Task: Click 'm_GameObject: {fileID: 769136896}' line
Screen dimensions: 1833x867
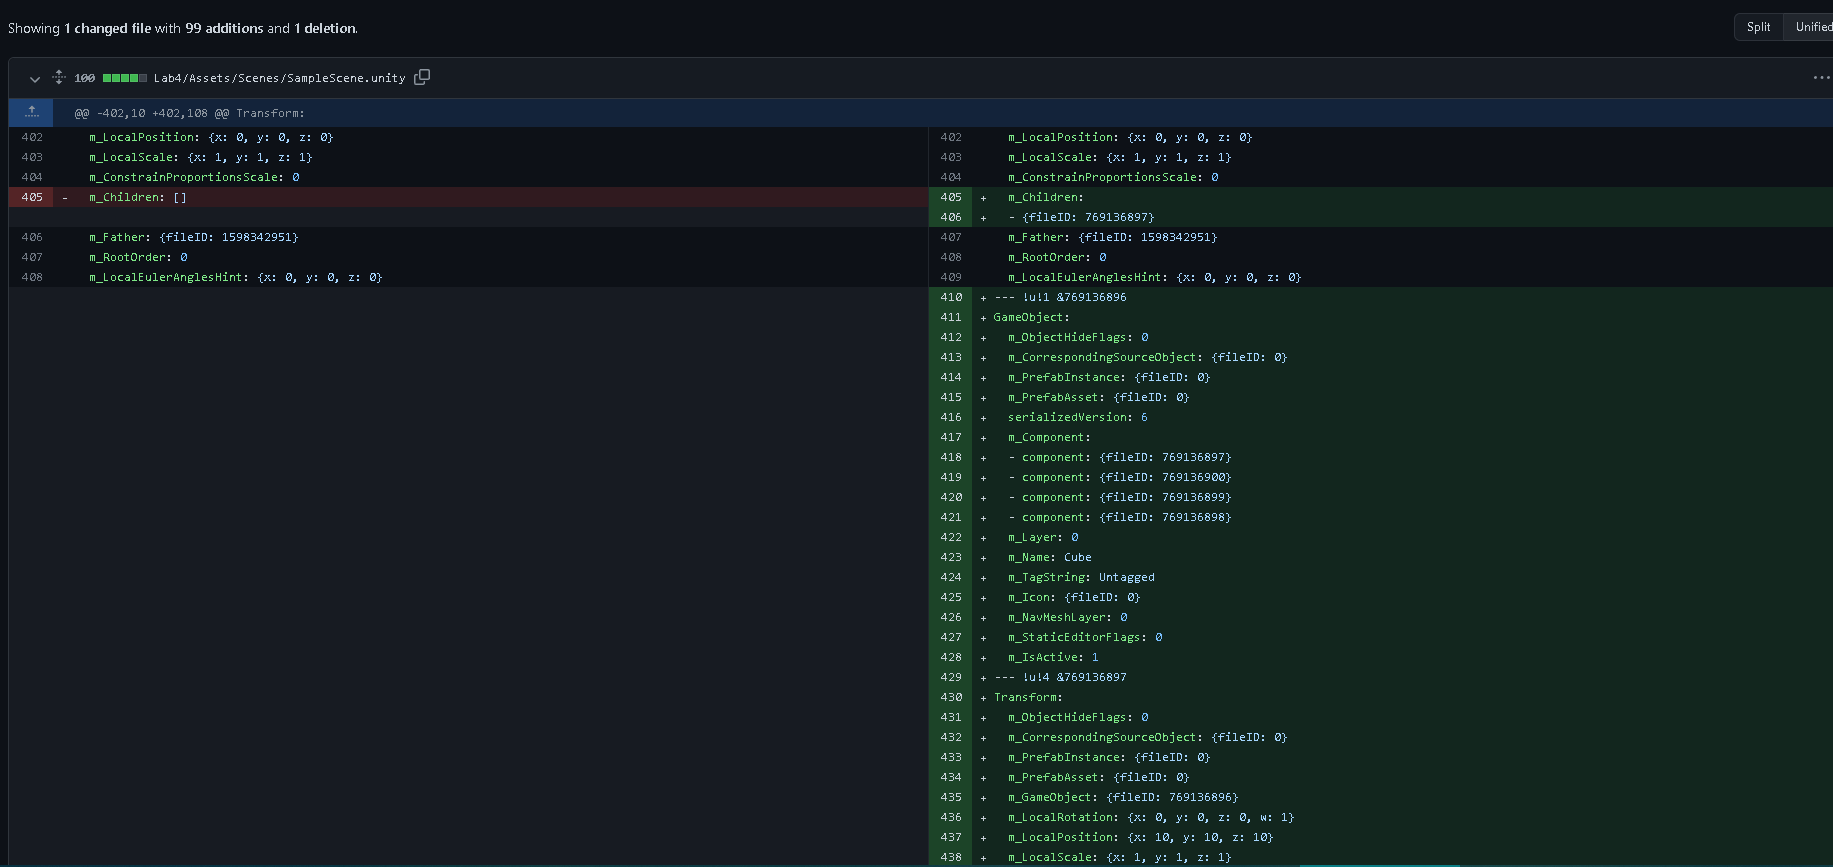Action: click(x=1123, y=797)
